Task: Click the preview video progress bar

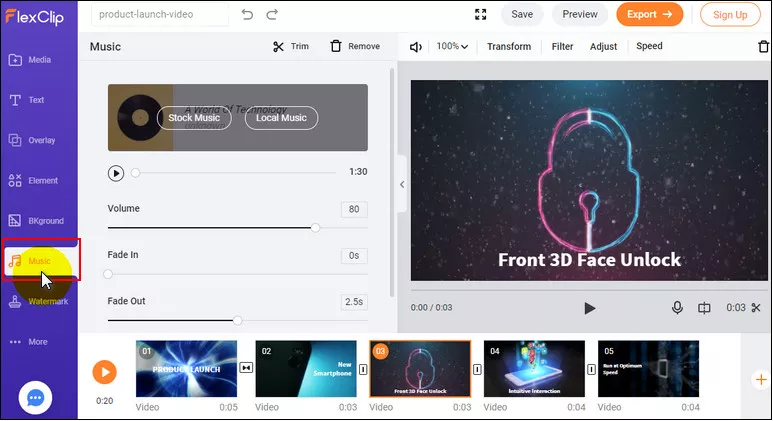Action: pos(589,290)
